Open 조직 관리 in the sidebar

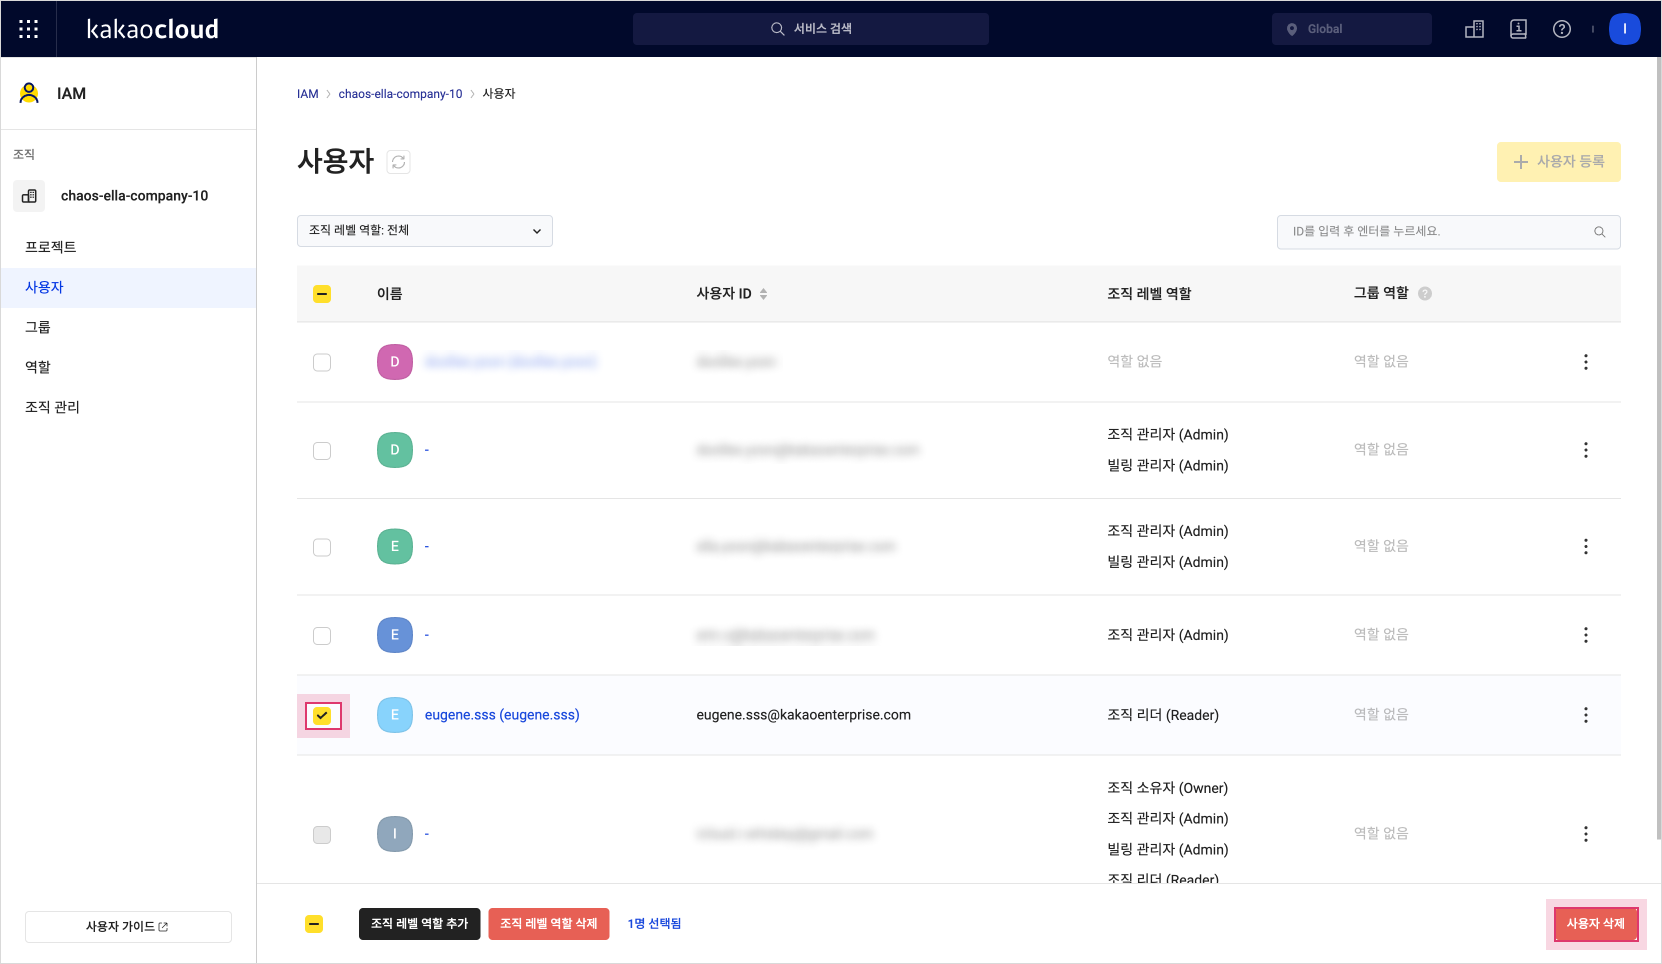128,407
